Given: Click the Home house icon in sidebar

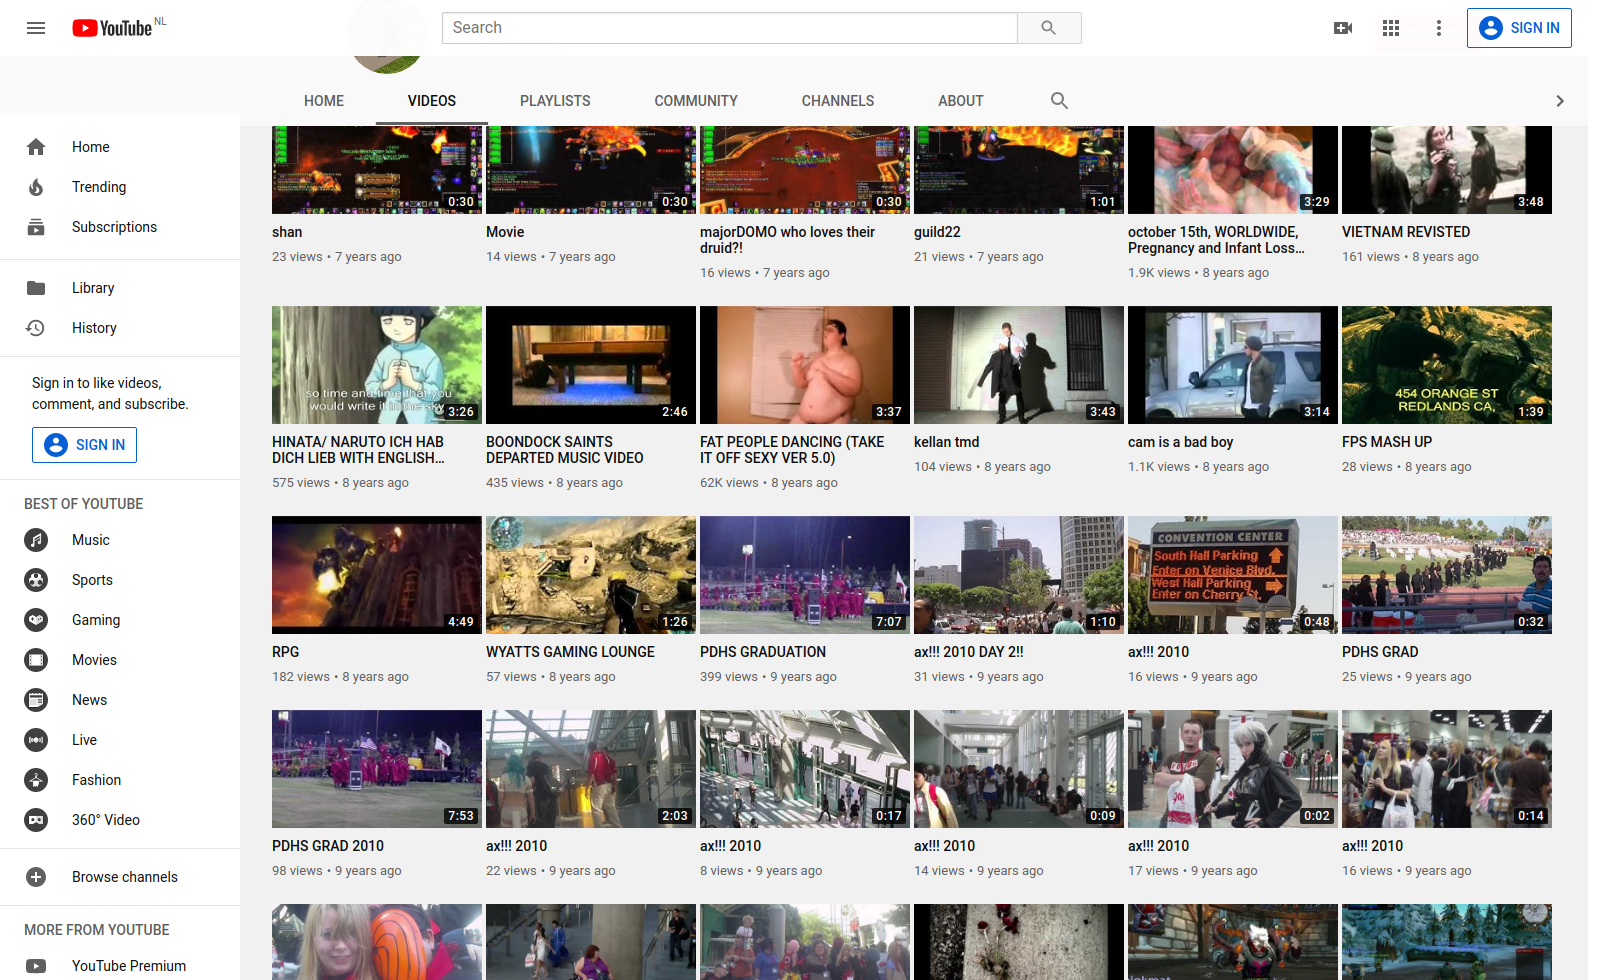Looking at the screenshot, I should tap(36, 147).
